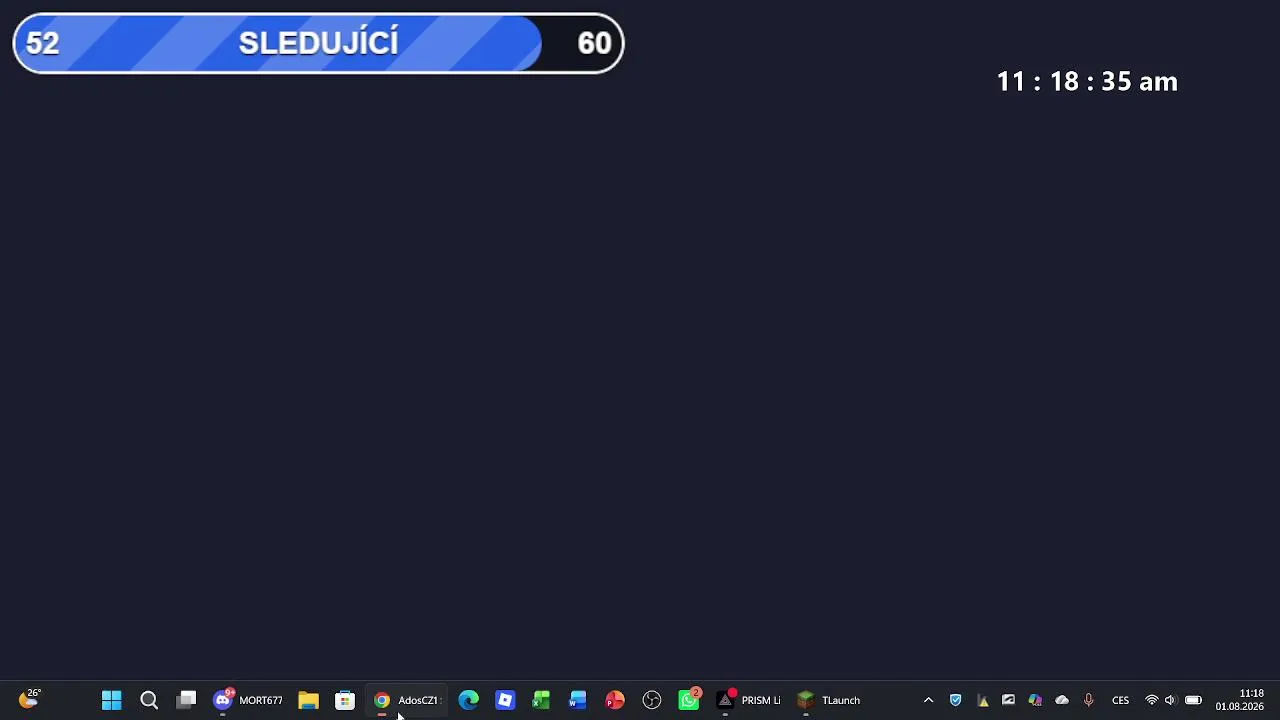
Task: Click the battery status icon
Action: coord(1193,700)
